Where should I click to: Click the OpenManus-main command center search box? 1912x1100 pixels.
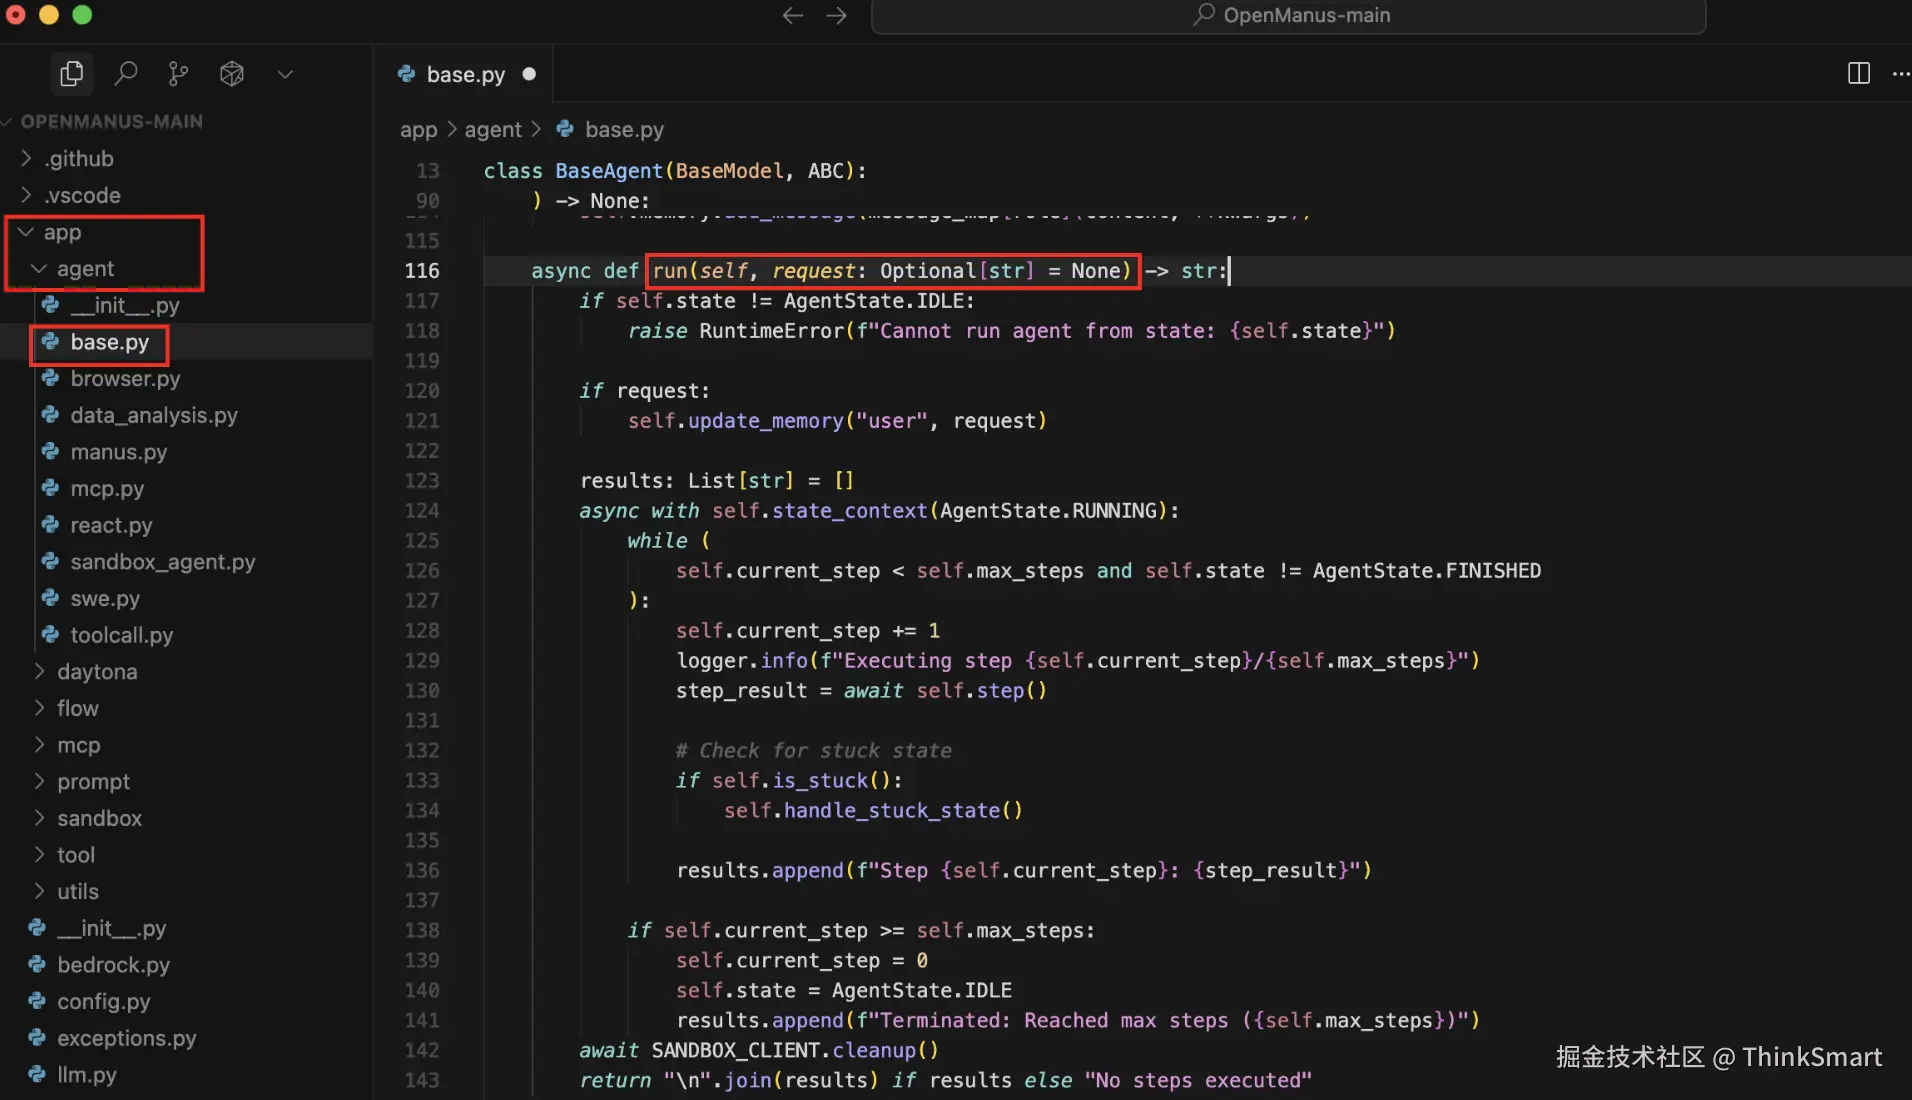point(1289,16)
